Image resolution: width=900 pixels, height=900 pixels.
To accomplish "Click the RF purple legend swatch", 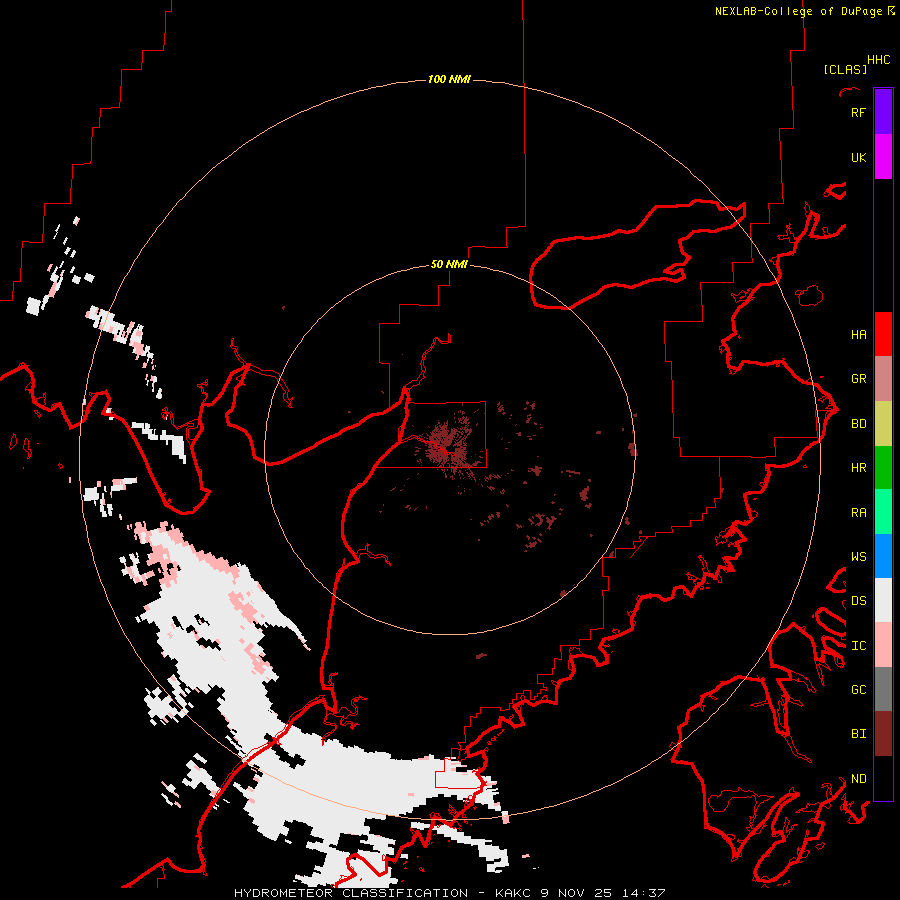I will tap(883, 112).
